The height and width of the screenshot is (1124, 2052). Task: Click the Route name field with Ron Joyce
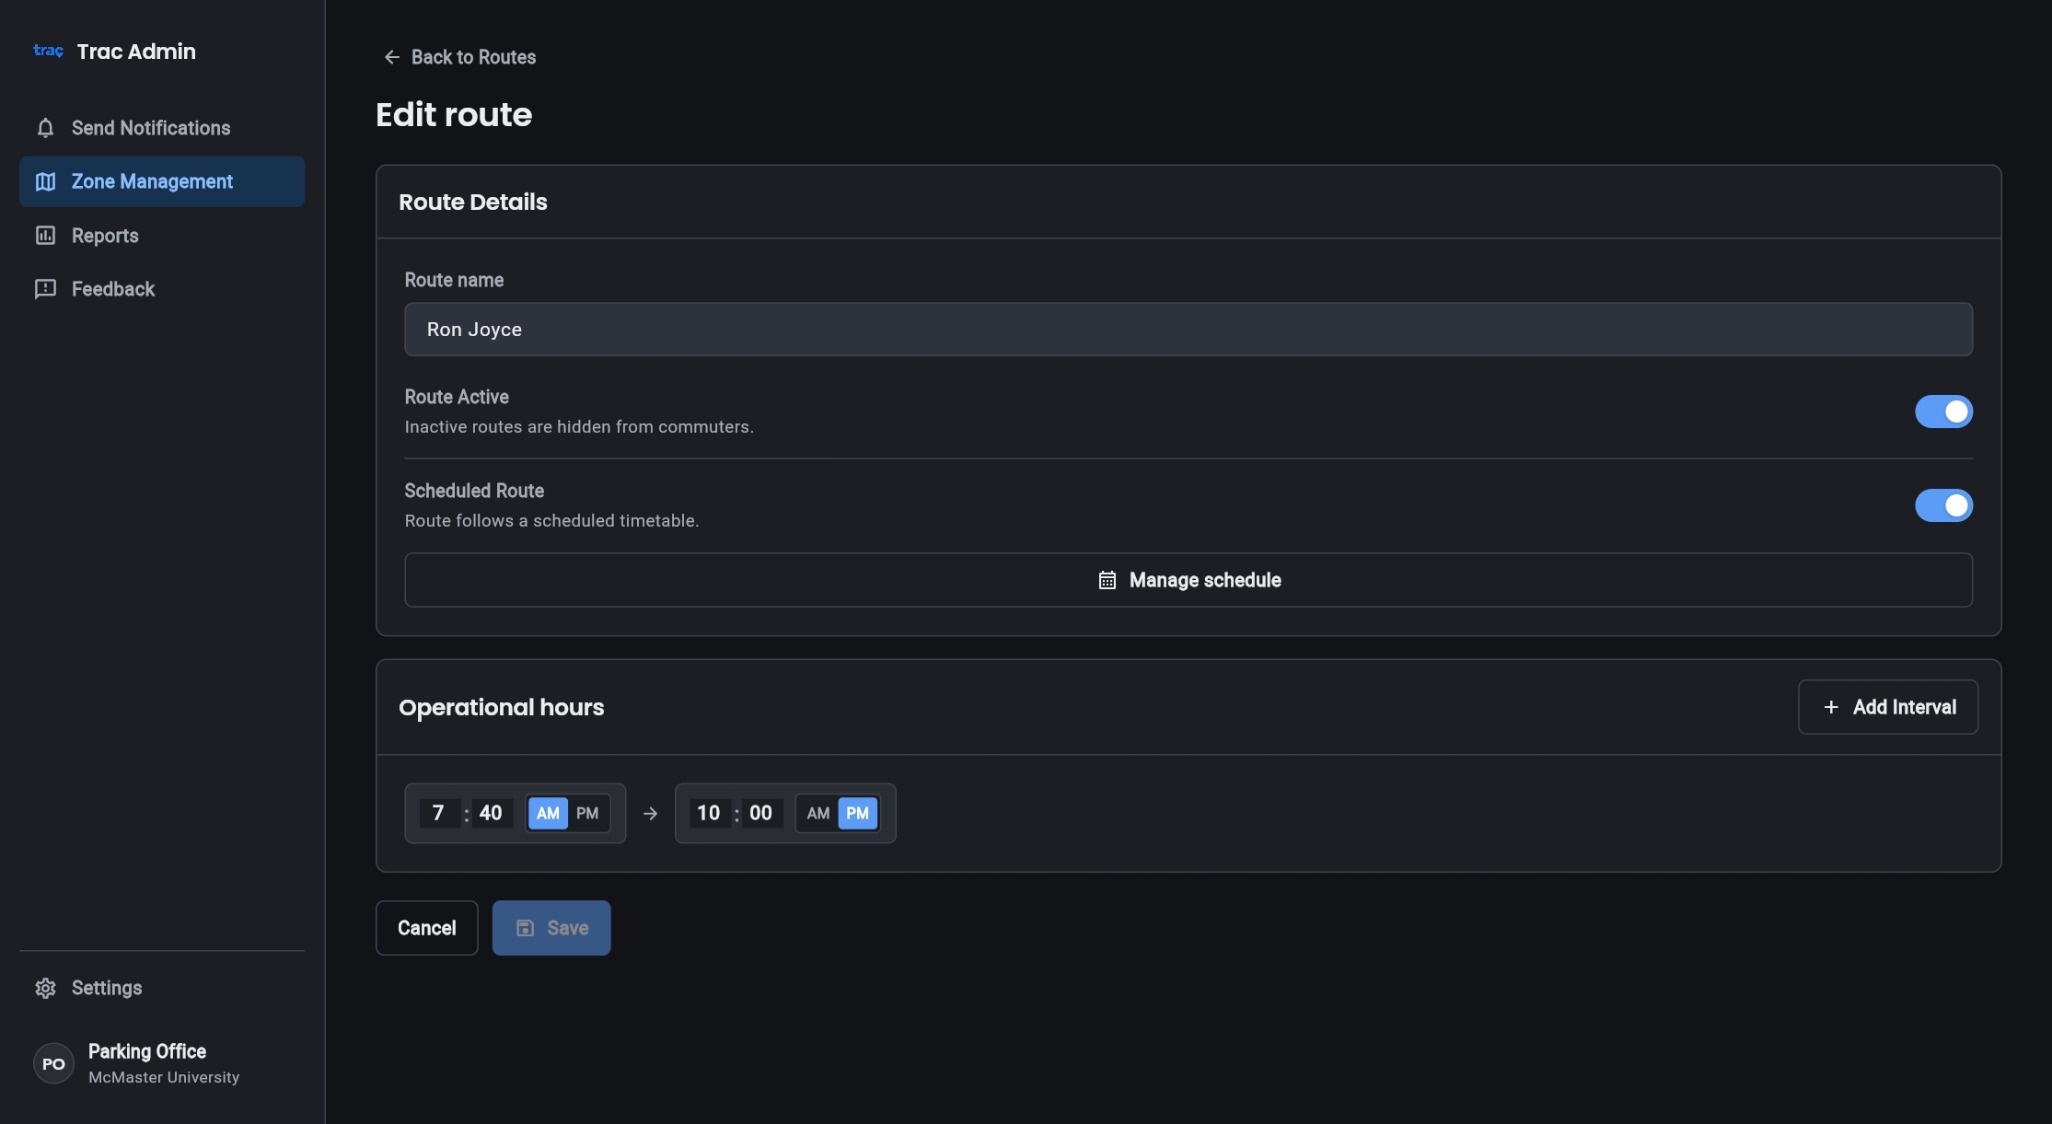click(1188, 329)
